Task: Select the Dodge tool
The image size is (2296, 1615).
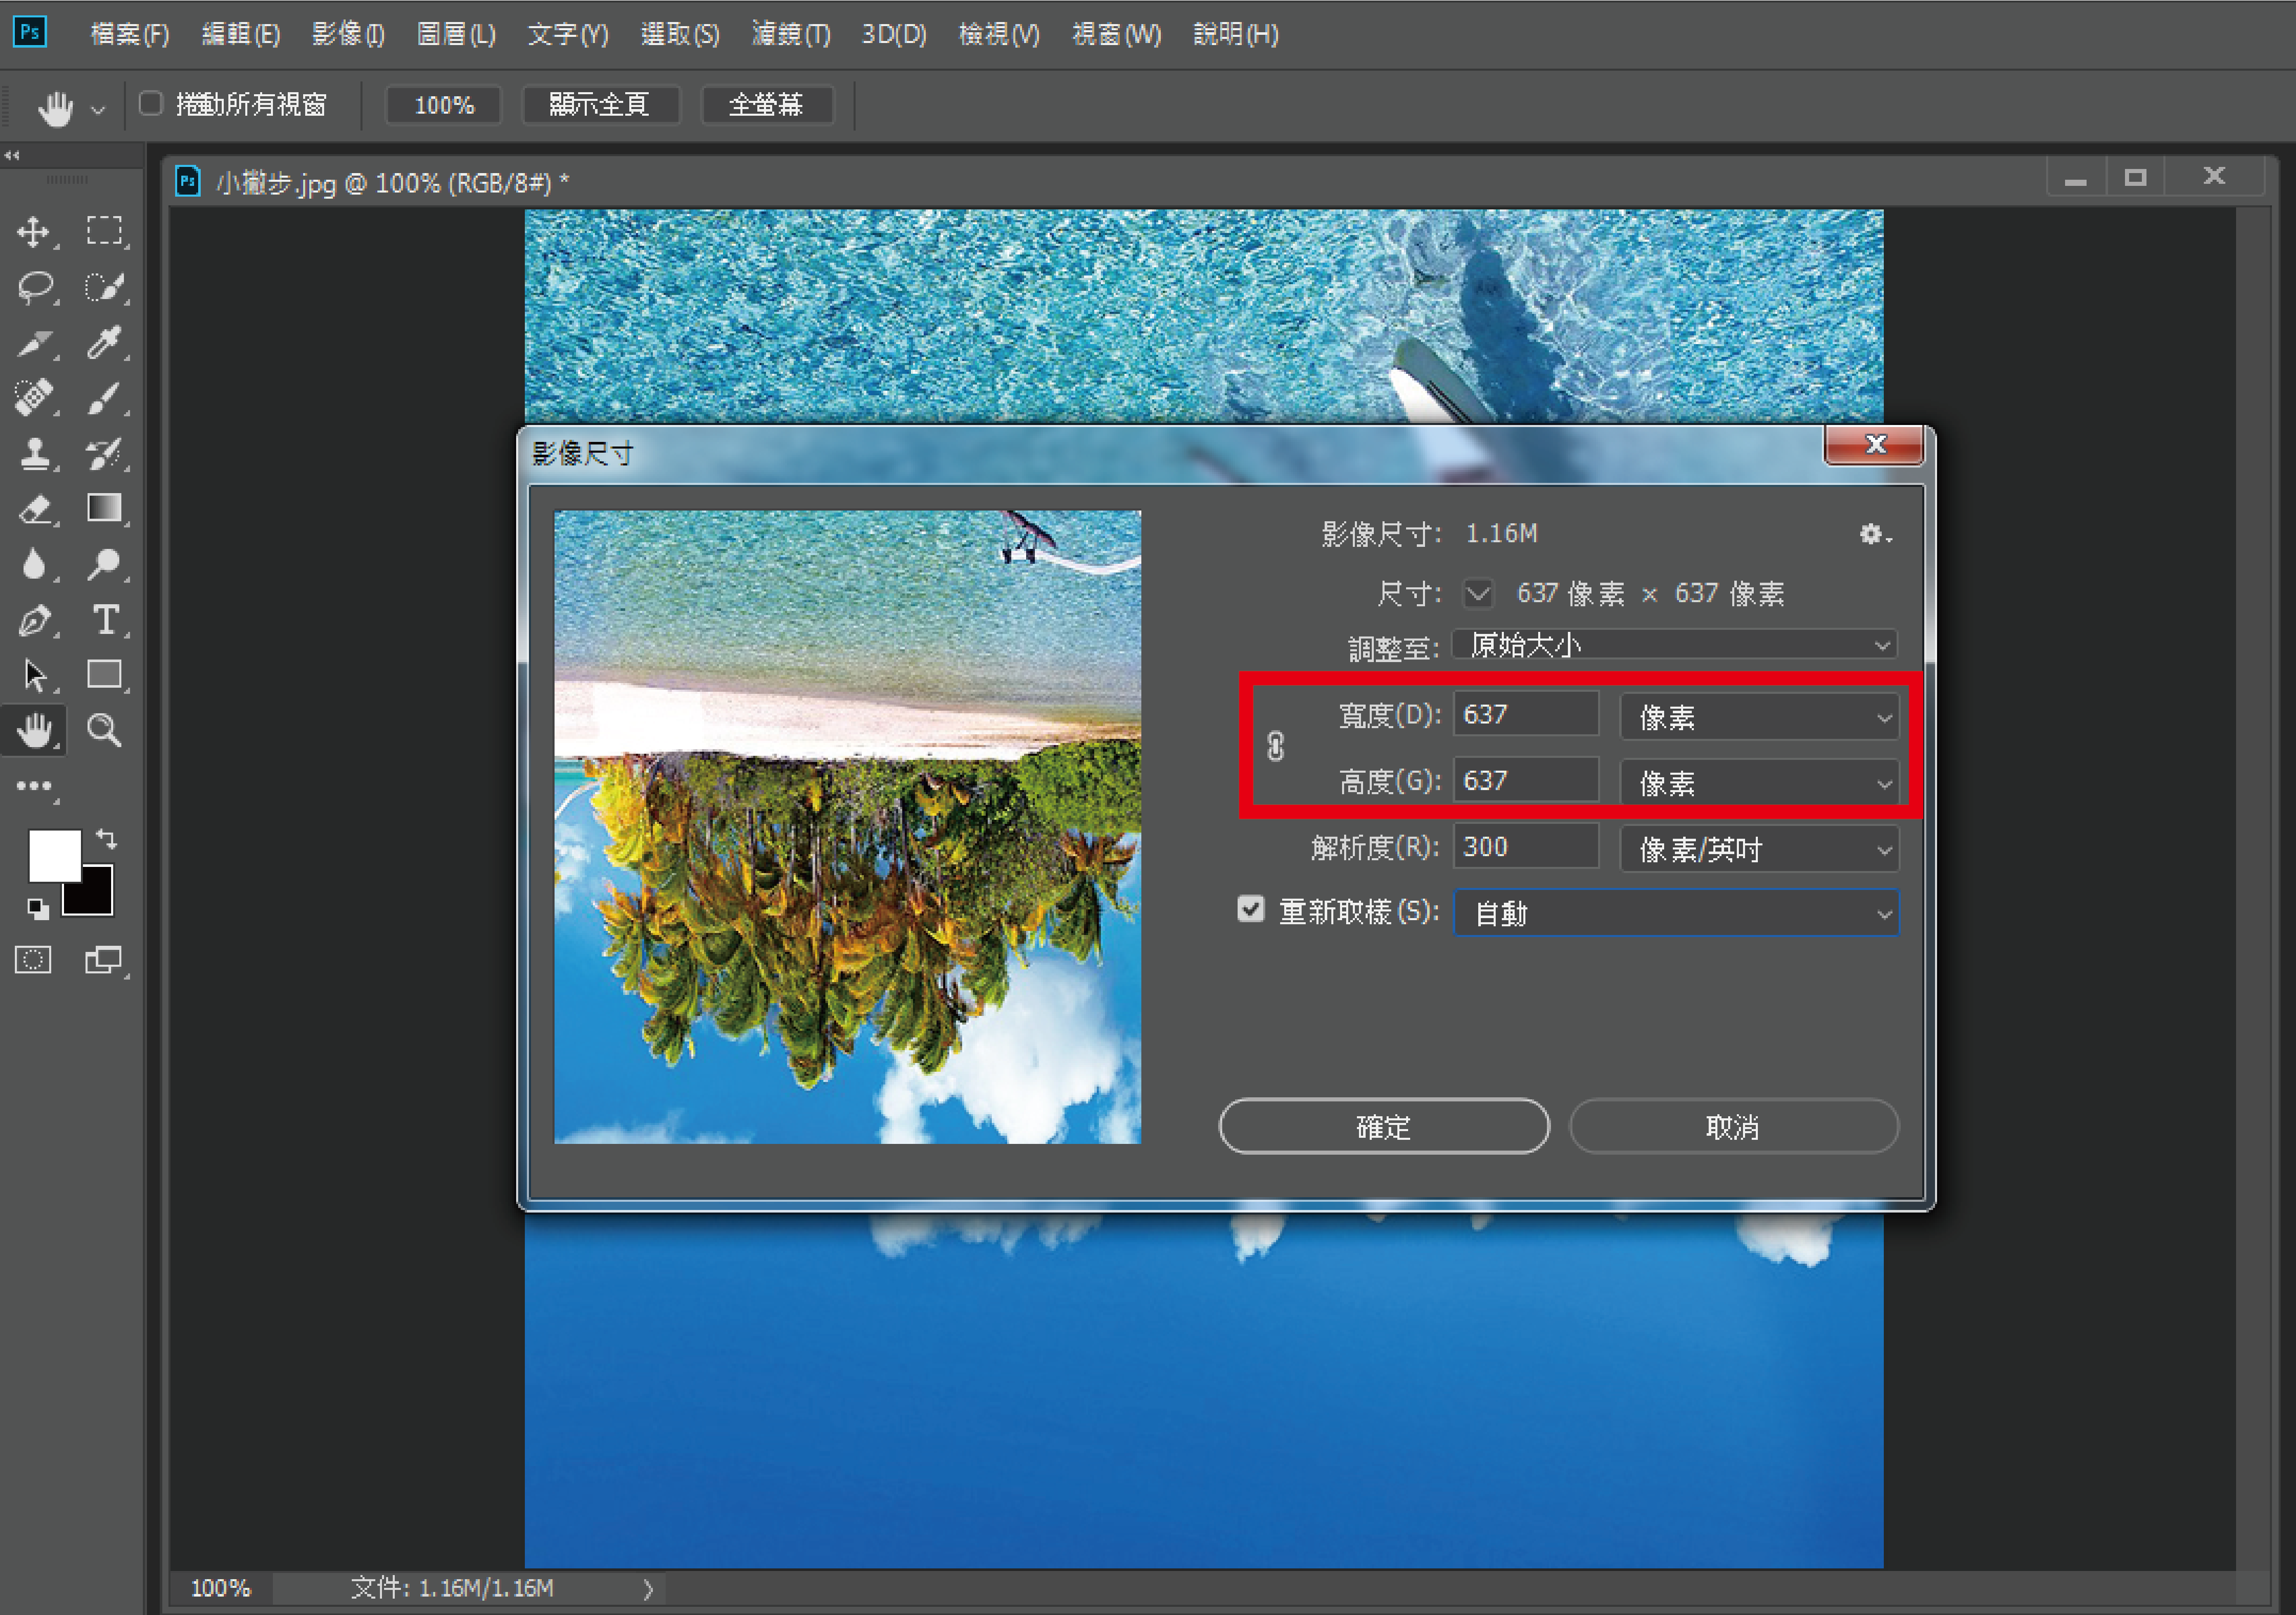Action: [104, 565]
